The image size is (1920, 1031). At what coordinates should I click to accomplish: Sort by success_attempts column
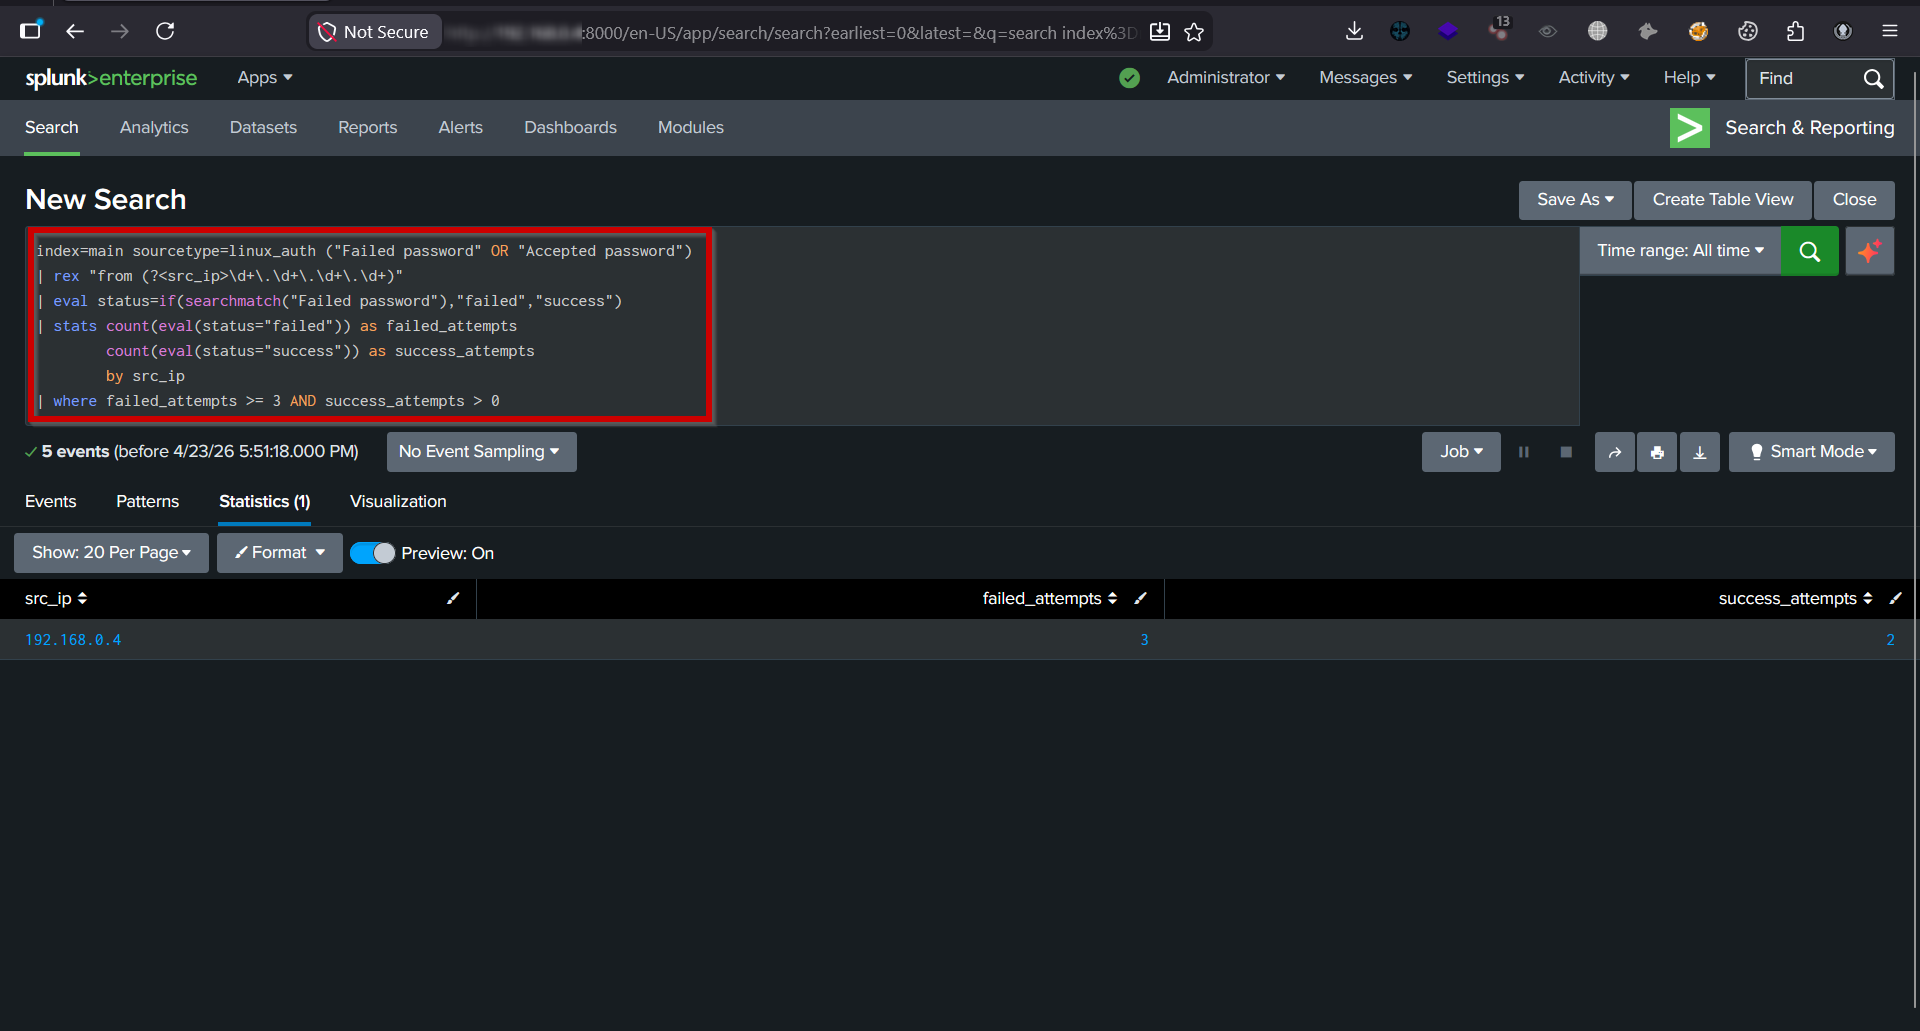pyautogui.click(x=1795, y=599)
